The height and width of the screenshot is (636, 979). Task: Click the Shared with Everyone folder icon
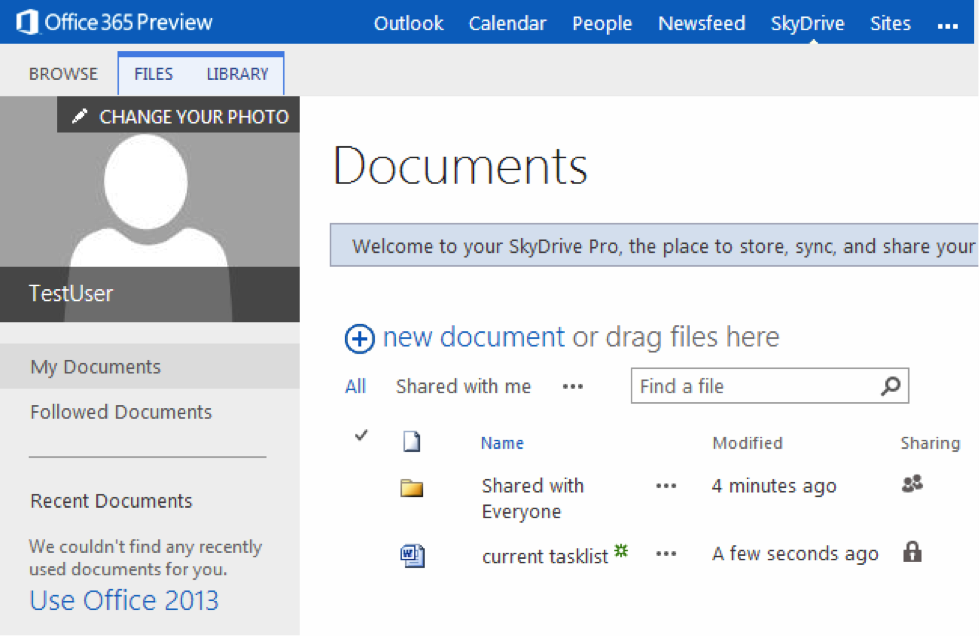coord(411,487)
